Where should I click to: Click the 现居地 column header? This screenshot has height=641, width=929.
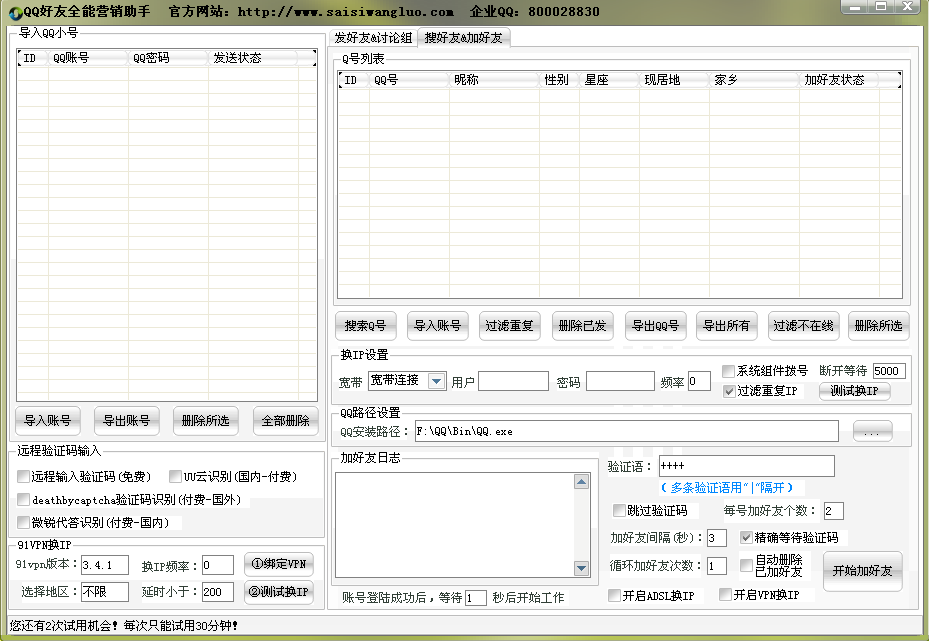tap(674, 80)
